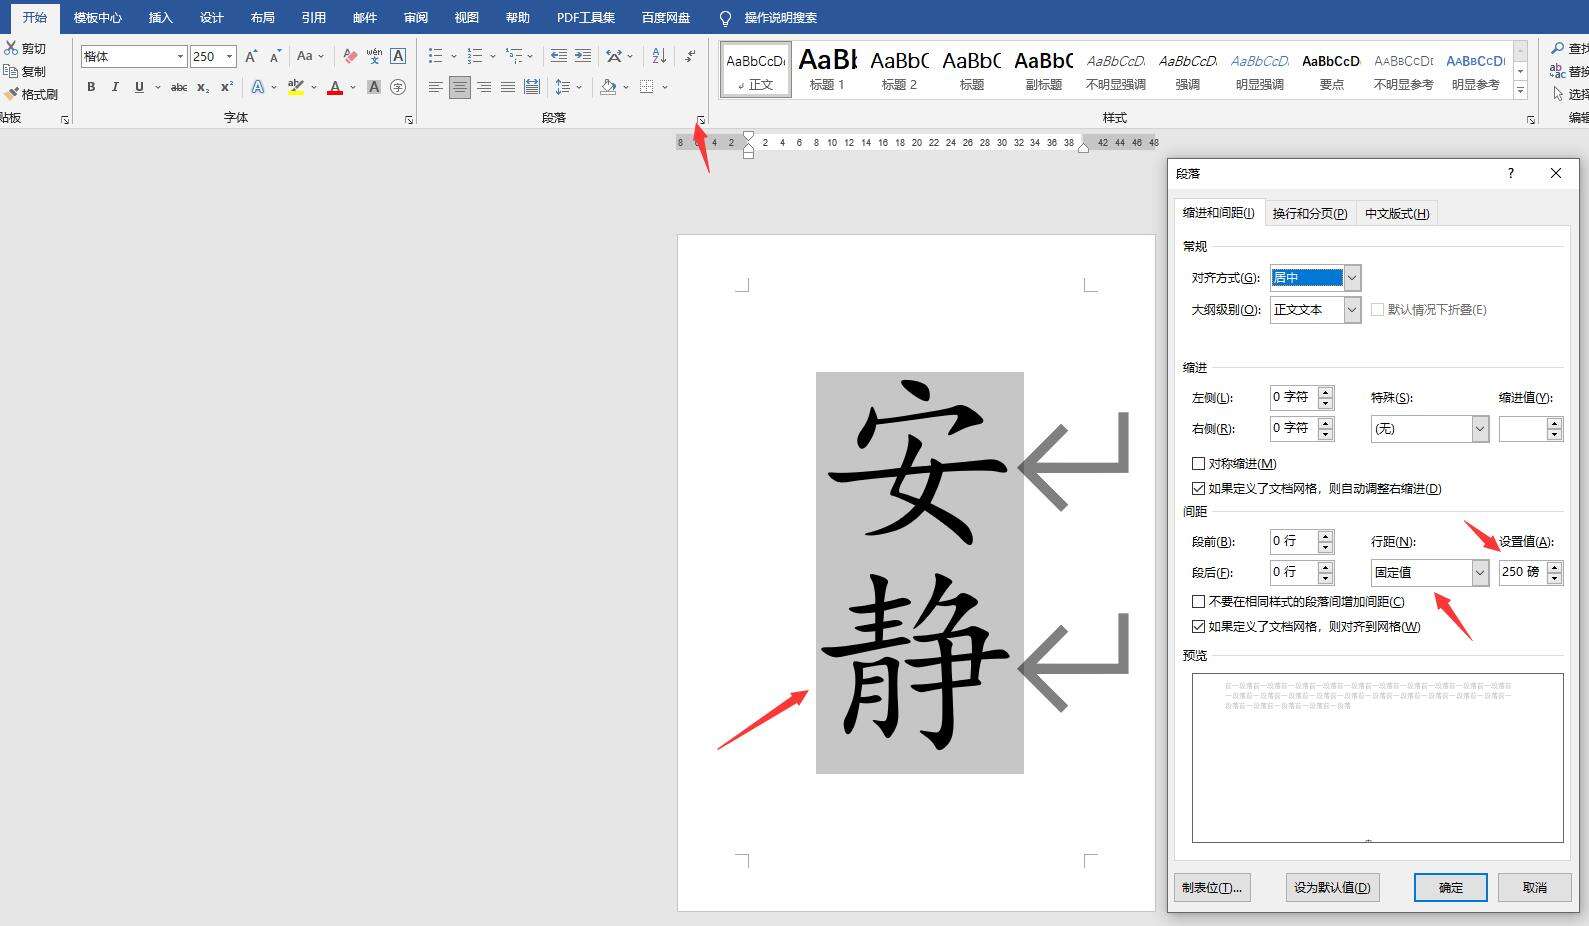Increase 段前 spacing with up arrow

(x=1326, y=537)
